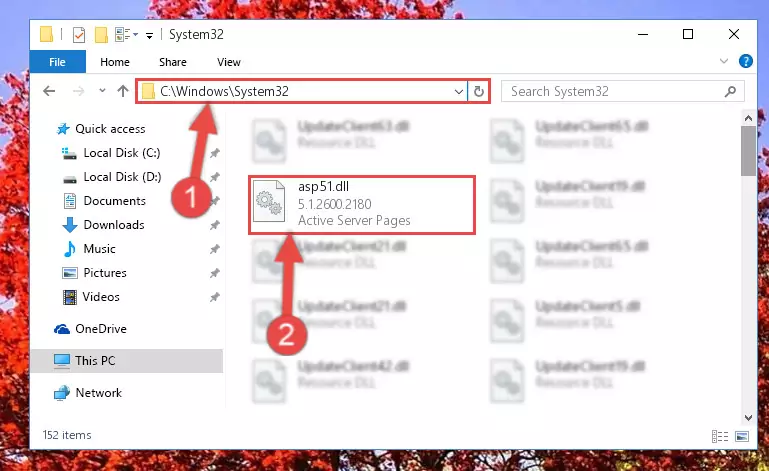Go back with the Back arrow
Screen dimensions: 769x471
tap(49, 91)
